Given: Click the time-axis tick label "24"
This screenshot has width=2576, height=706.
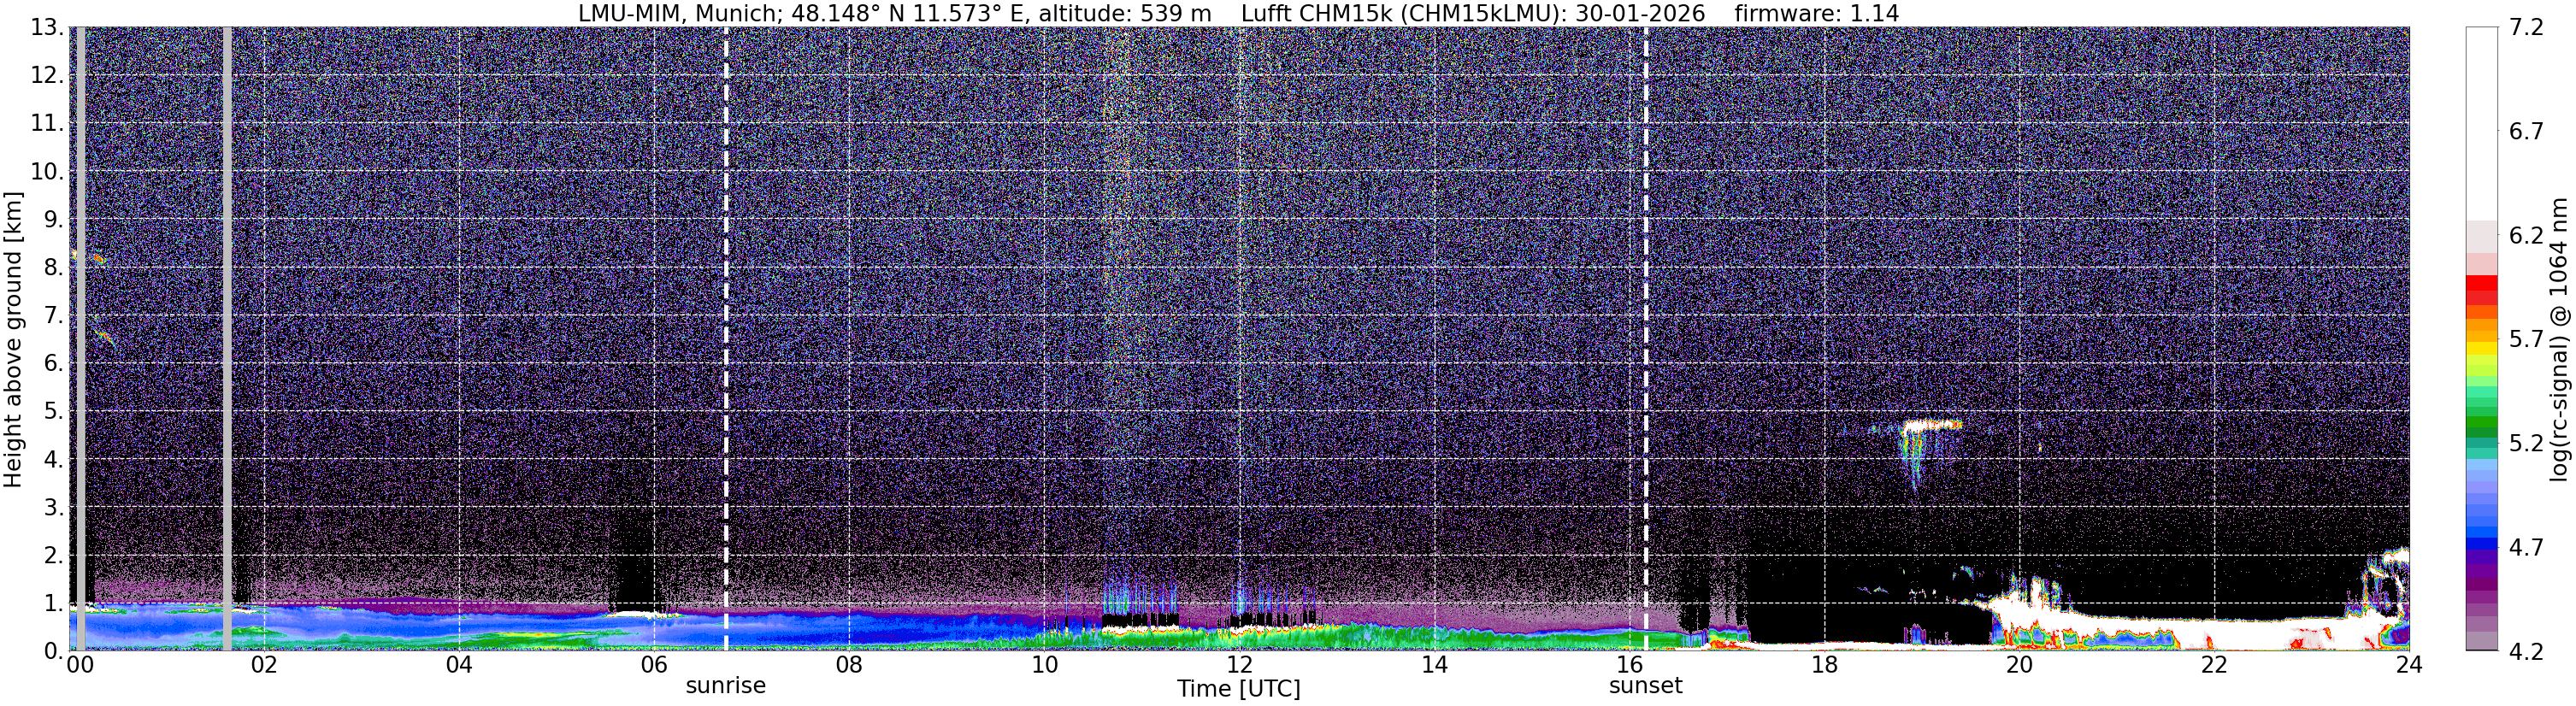Looking at the screenshot, I should pos(2409,665).
